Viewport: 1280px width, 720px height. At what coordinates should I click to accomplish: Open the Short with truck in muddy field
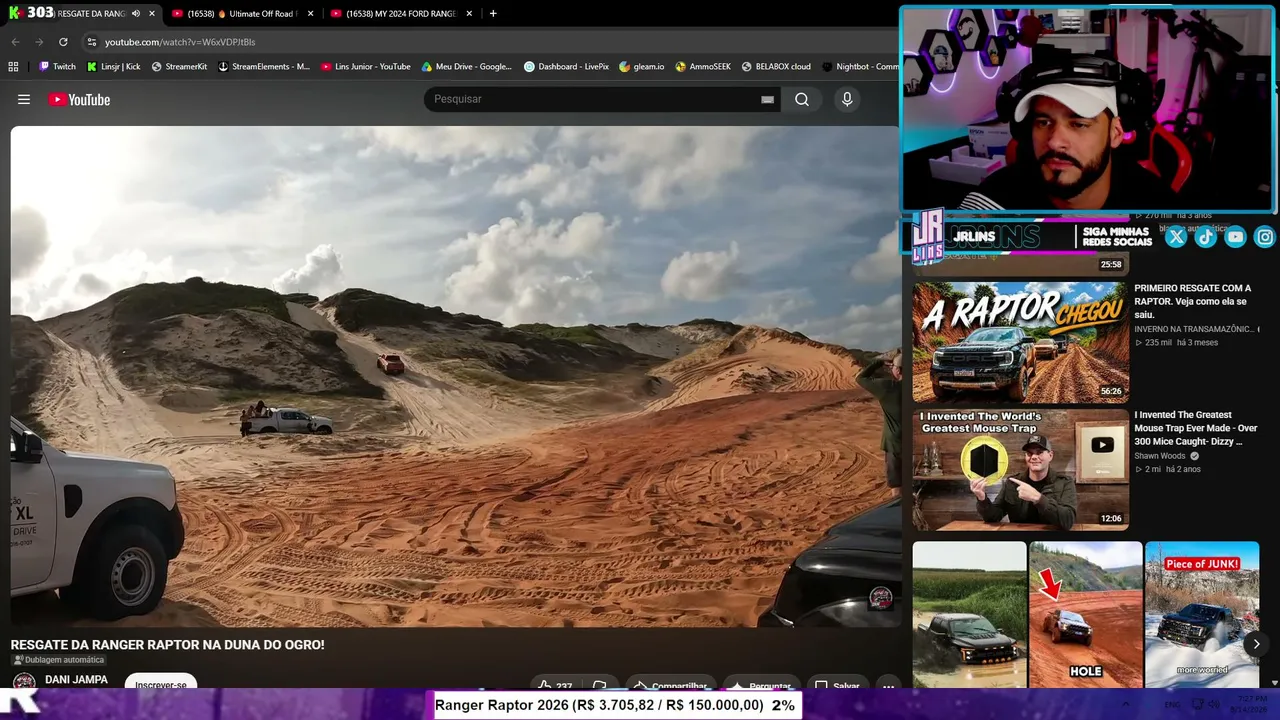[969, 614]
